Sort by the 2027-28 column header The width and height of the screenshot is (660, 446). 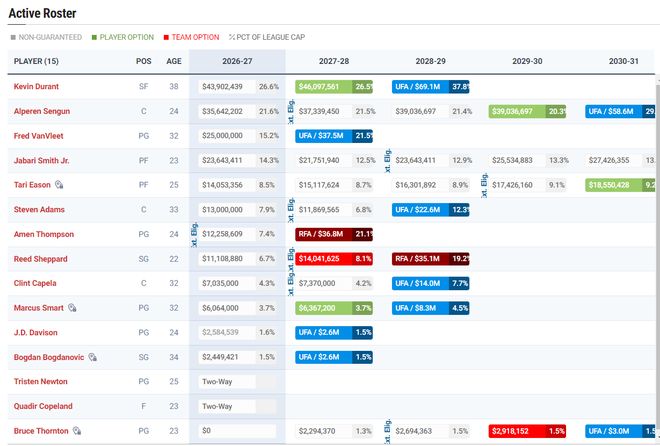coord(334,61)
